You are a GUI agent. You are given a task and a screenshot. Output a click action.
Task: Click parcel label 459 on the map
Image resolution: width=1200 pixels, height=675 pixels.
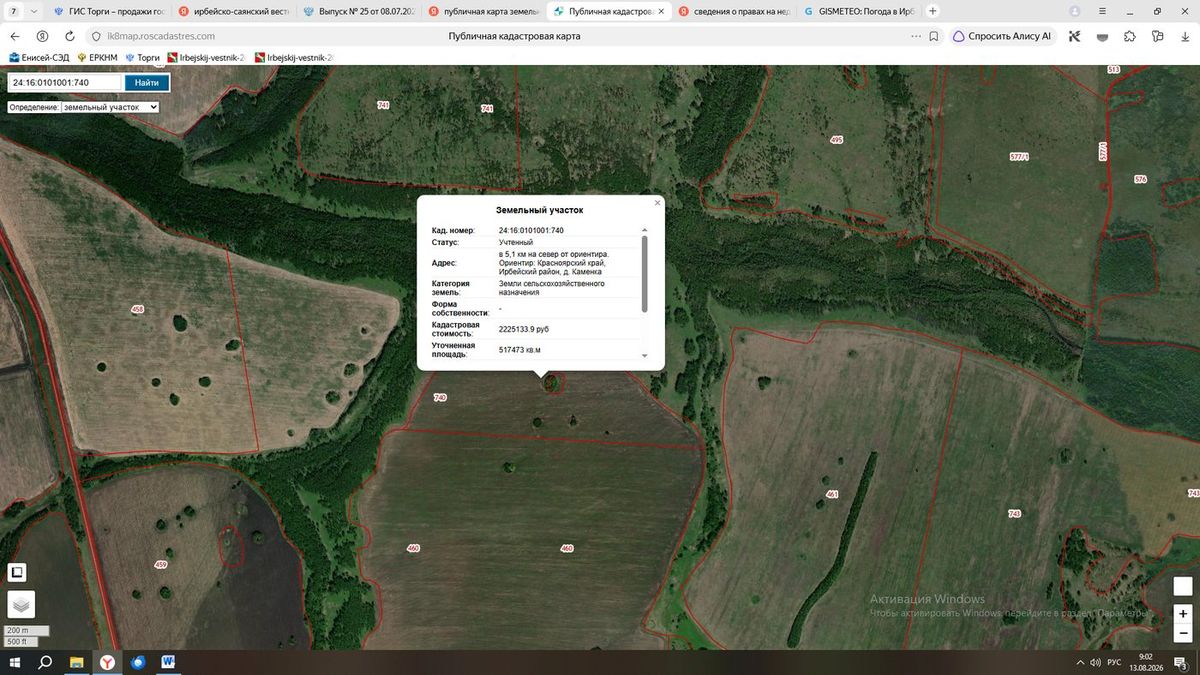pyautogui.click(x=161, y=565)
